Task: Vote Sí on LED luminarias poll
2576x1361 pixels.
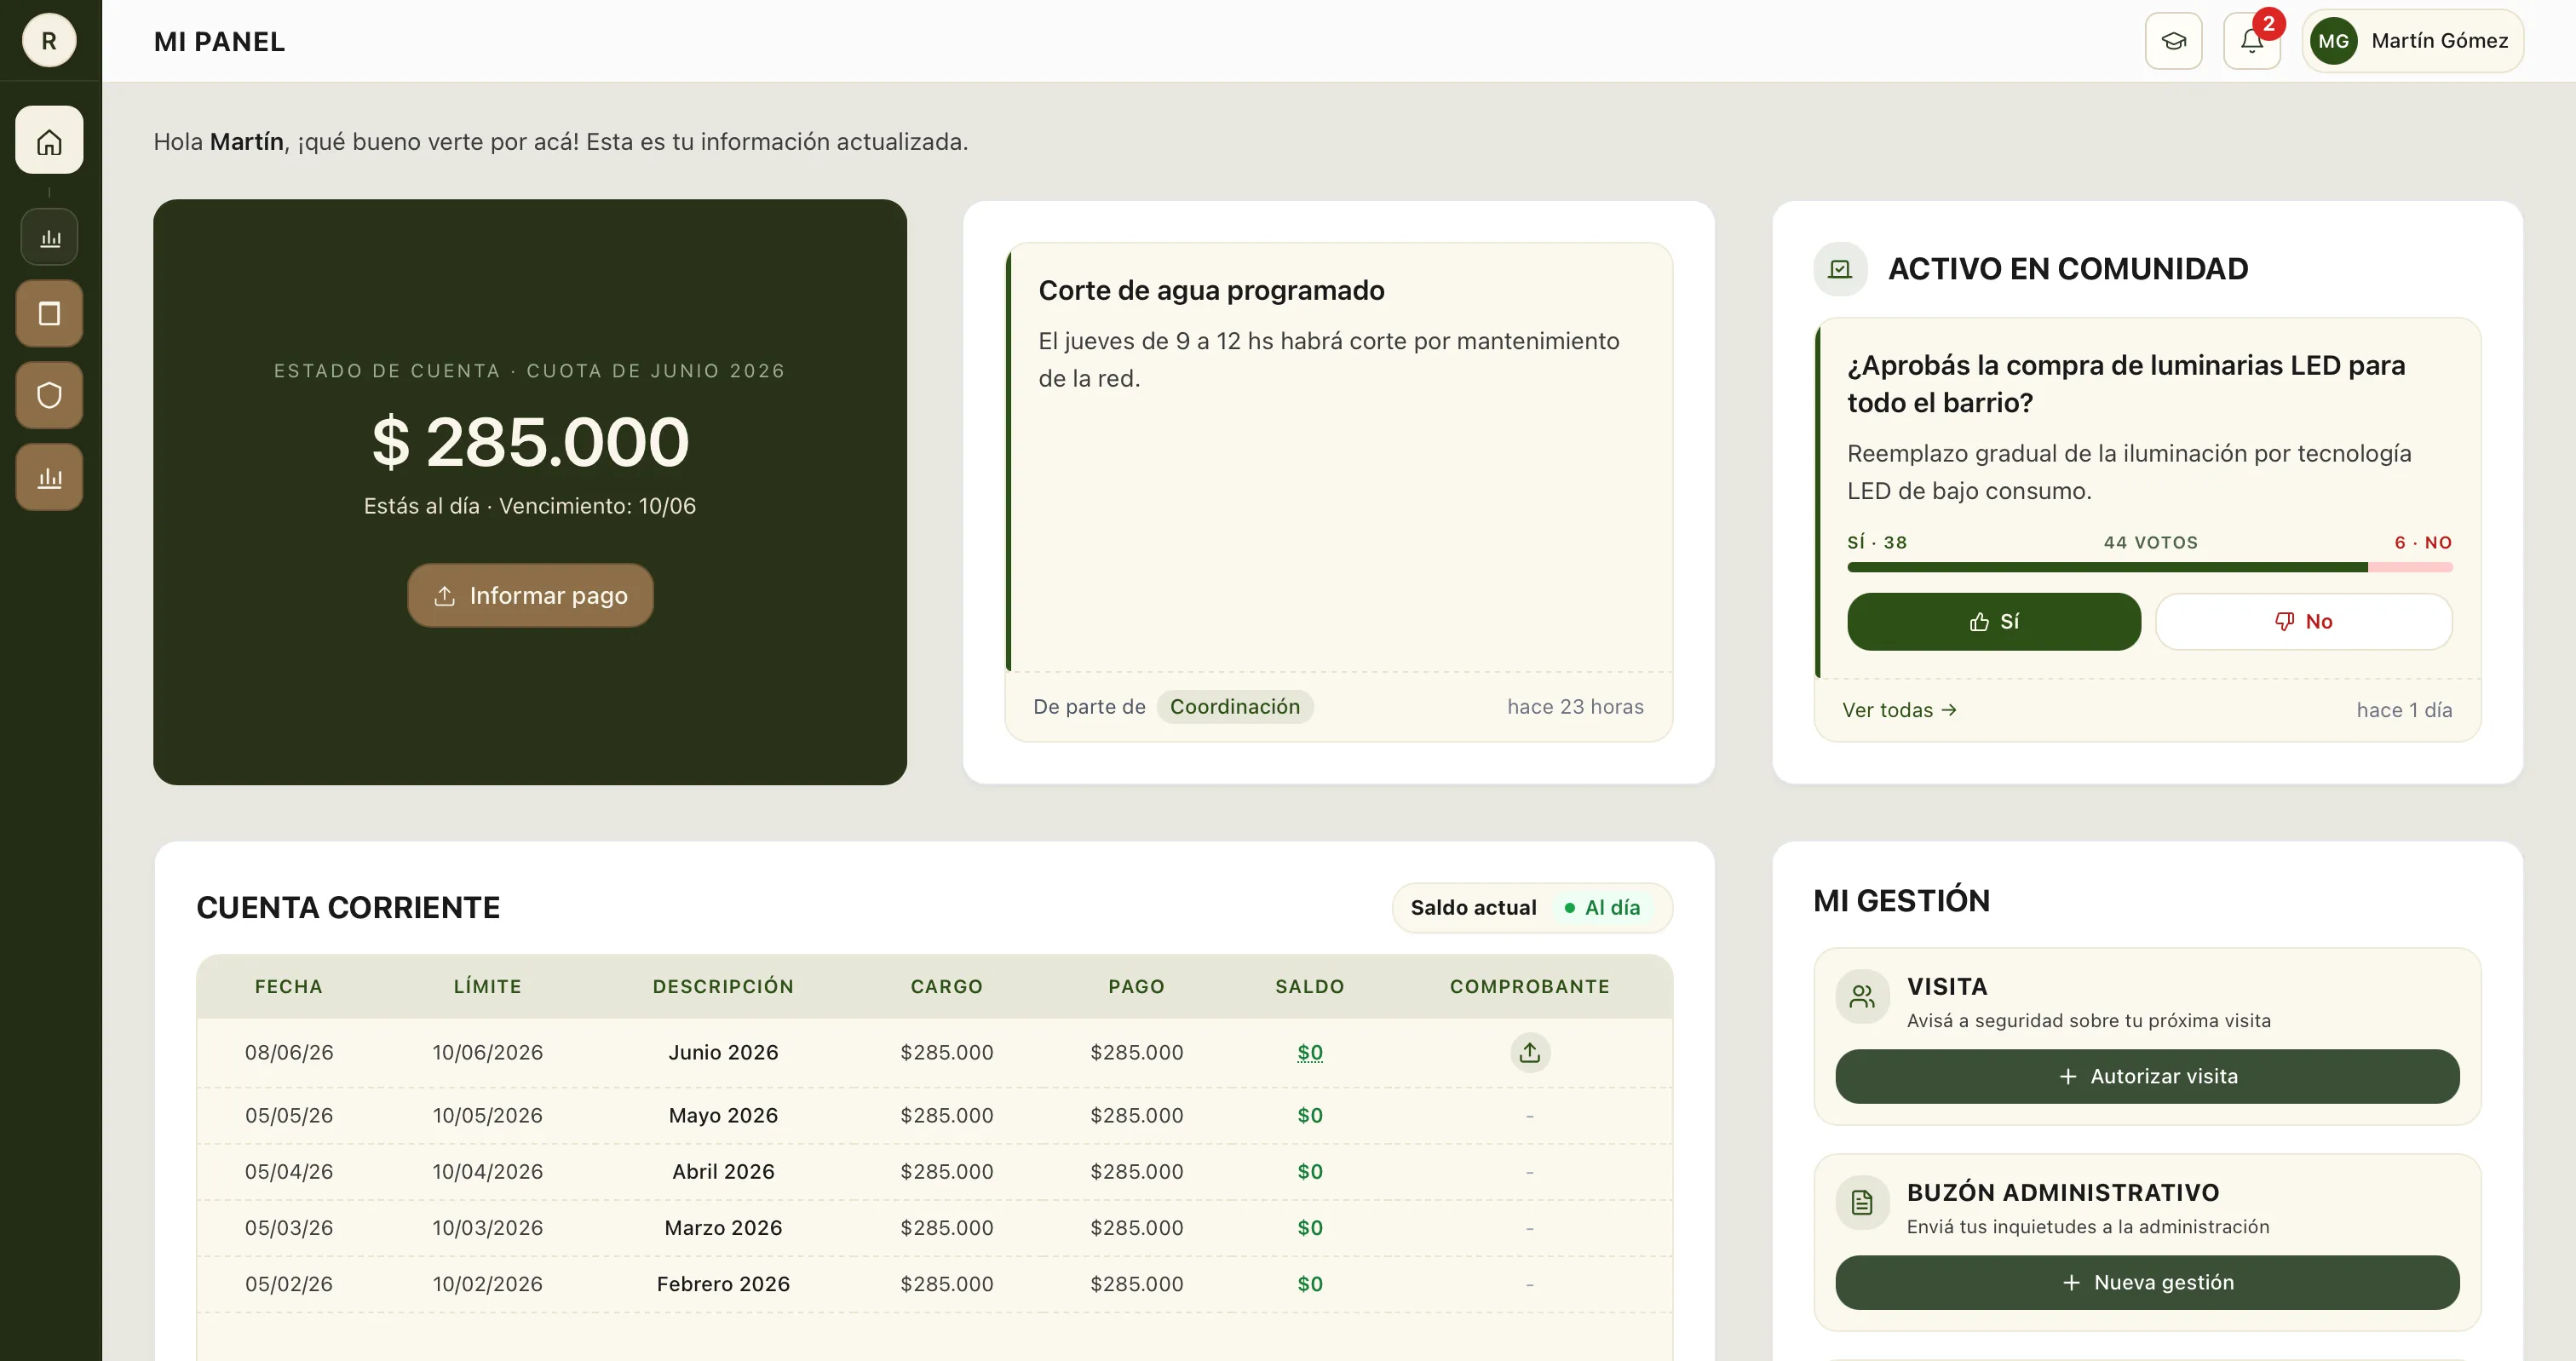Action: (1993, 622)
